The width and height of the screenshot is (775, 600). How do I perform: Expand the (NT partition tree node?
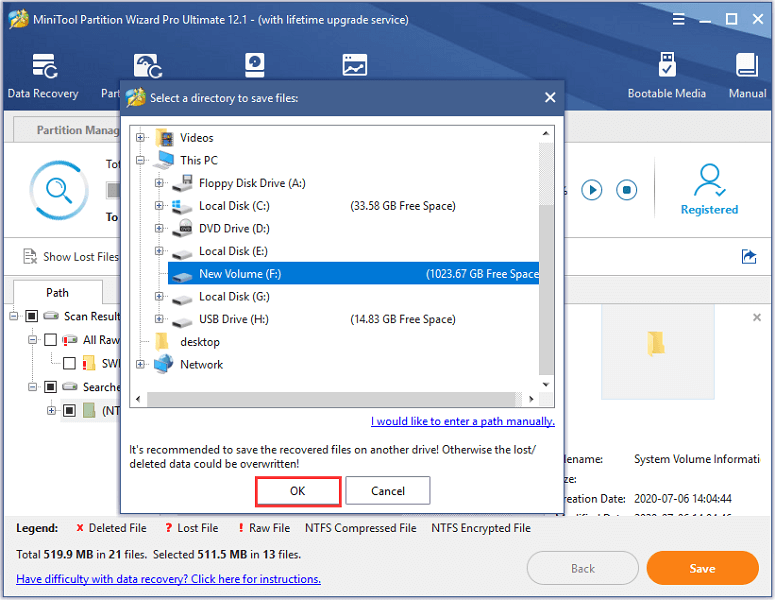[x=51, y=410]
